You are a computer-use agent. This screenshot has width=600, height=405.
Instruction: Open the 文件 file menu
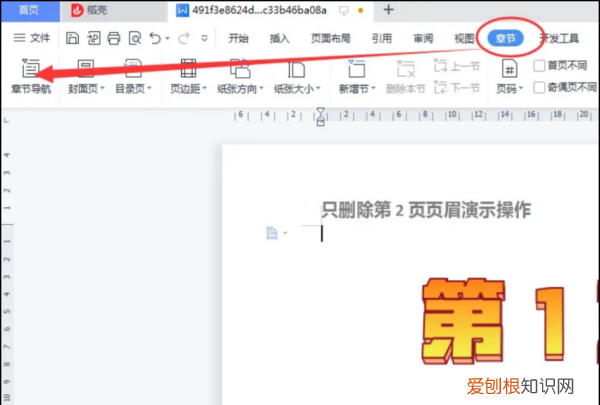[x=32, y=38]
